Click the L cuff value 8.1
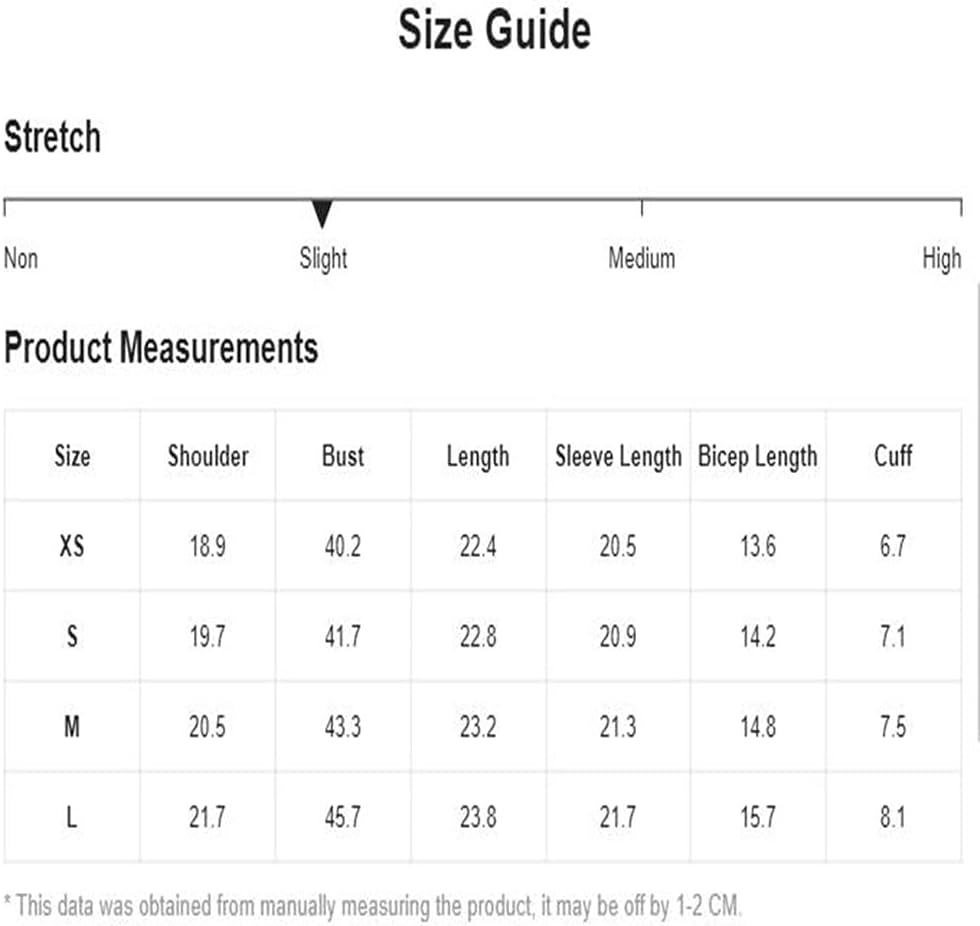980x926 pixels. tap(892, 817)
